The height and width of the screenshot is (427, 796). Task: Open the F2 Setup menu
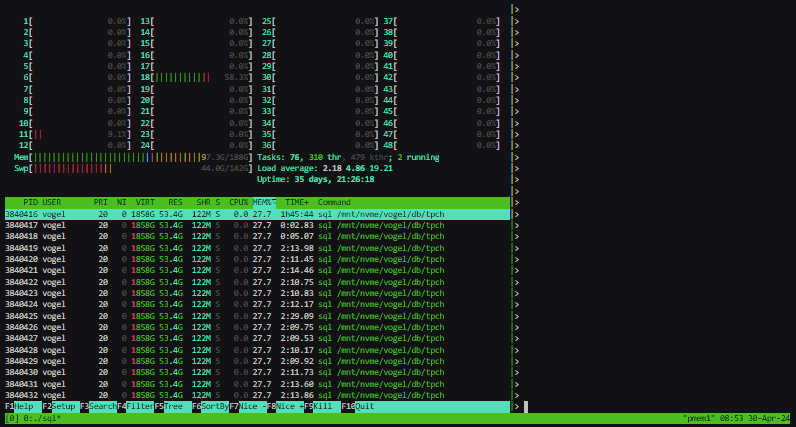pyautogui.click(x=61, y=406)
